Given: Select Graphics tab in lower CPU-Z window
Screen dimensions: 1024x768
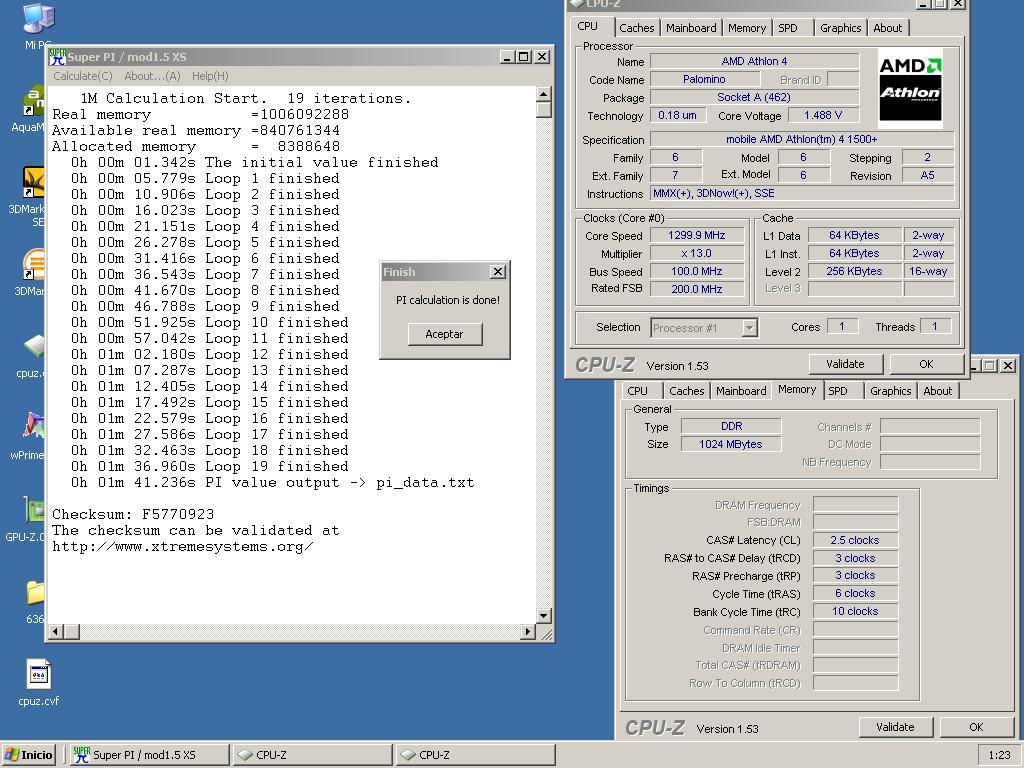Looking at the screenshot, I should pyautogui.click(x=890, y=391).
